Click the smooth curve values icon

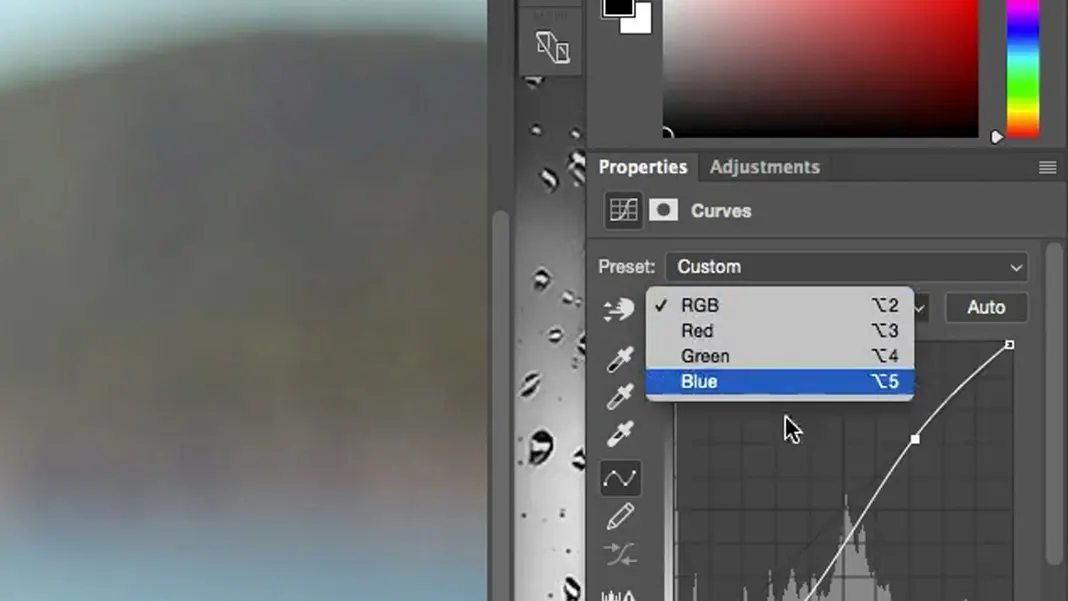tap(620, 555)
